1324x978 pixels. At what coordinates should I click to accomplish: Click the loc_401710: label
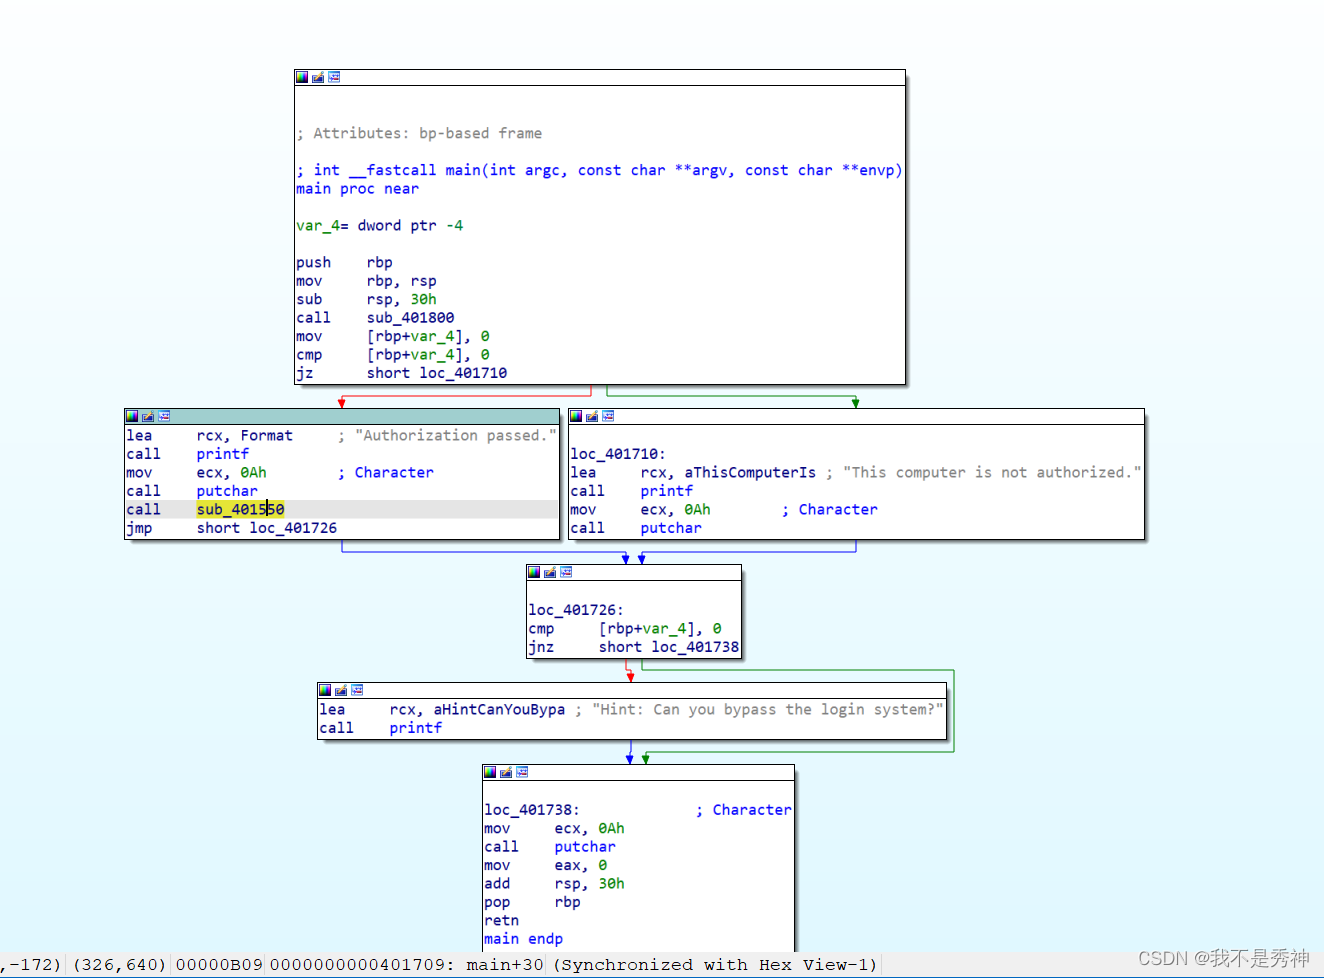pyautogui.click(x=617, y=454)
